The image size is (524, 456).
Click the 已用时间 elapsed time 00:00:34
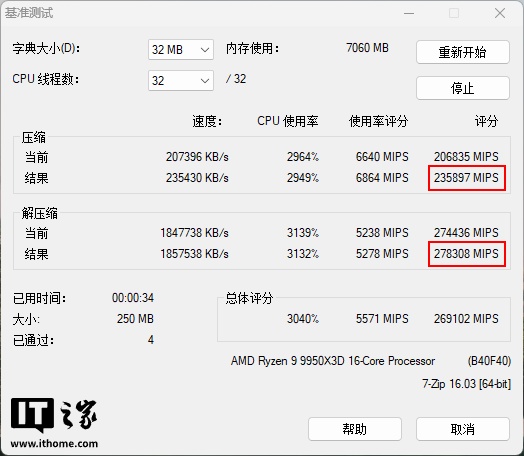[133, 298]
